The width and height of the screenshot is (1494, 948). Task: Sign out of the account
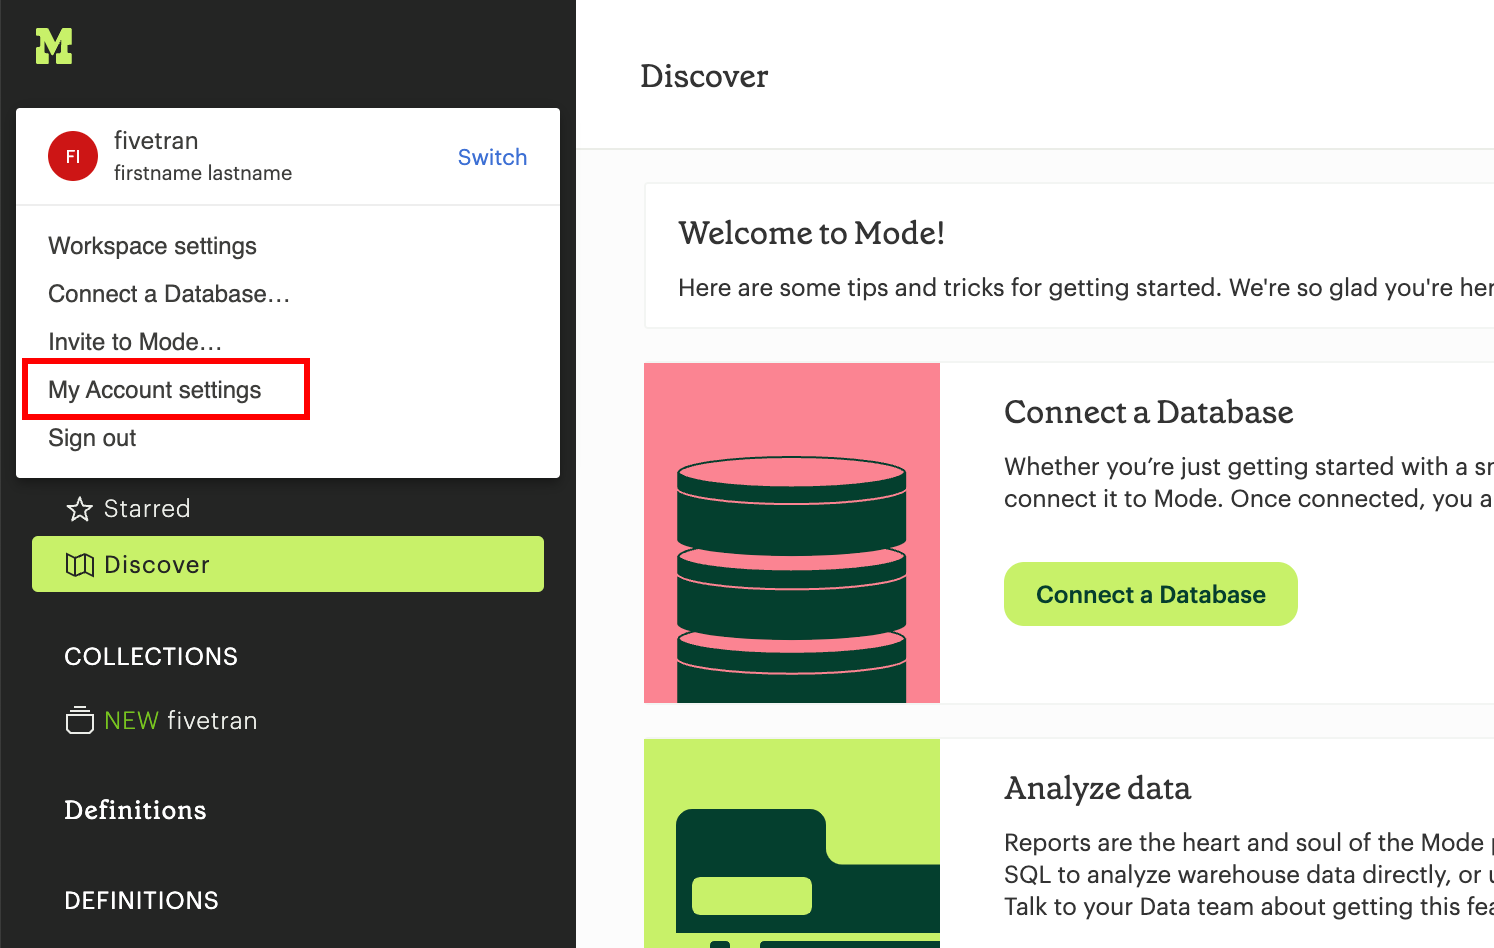pos(92,438)
